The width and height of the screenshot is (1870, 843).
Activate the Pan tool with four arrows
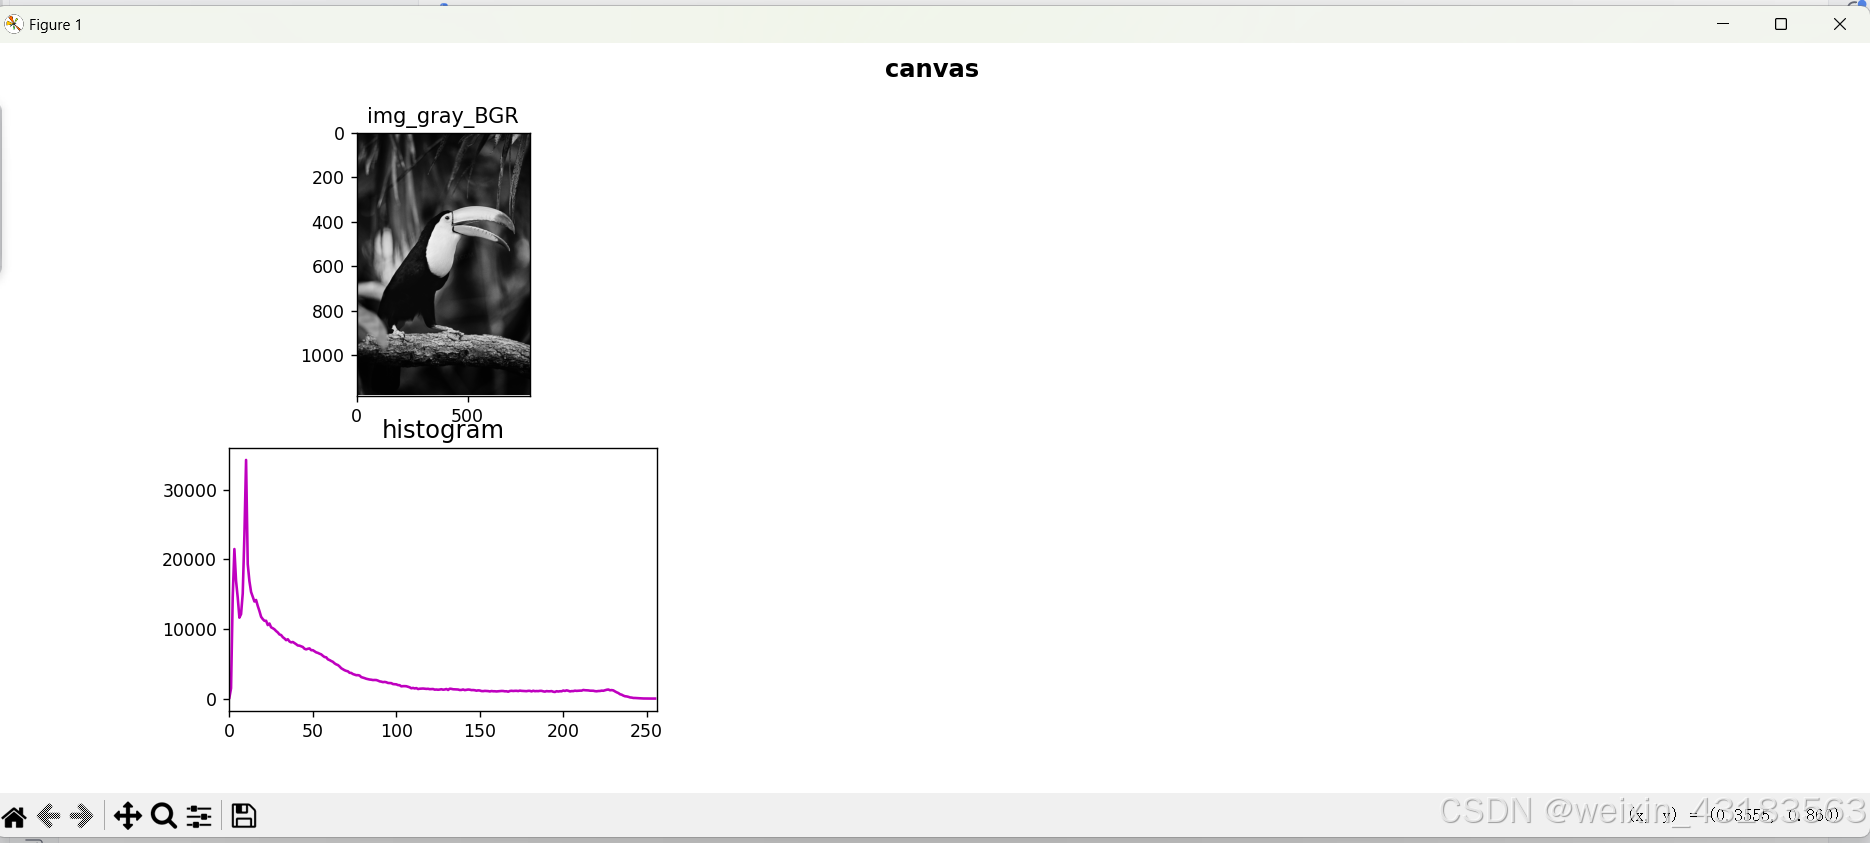pyautogui.click(x=127, y=817)
